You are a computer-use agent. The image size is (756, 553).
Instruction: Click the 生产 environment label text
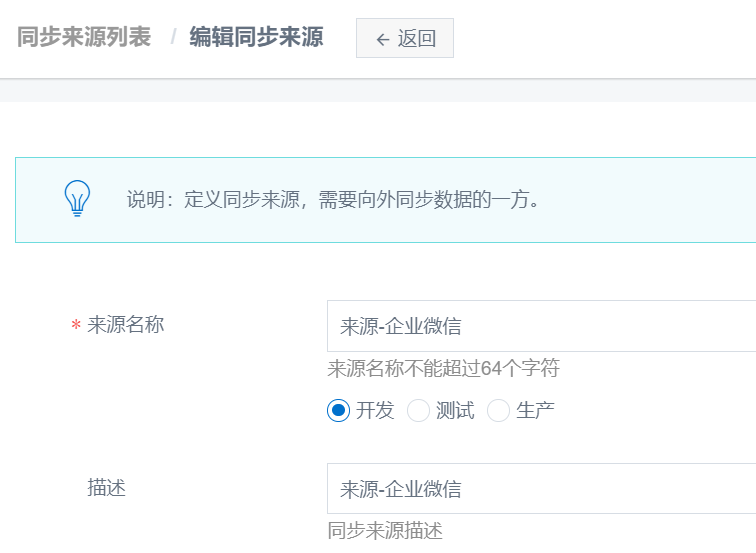click(x=535, y=410)
